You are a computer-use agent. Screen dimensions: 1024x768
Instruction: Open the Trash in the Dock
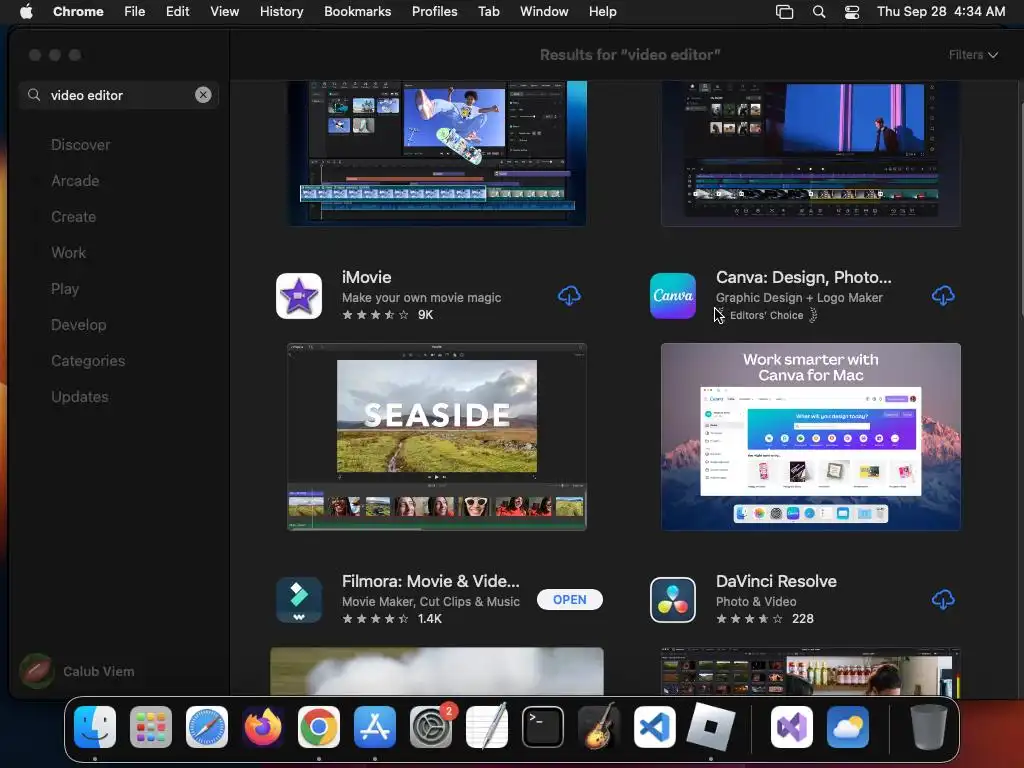coord(928,727)
